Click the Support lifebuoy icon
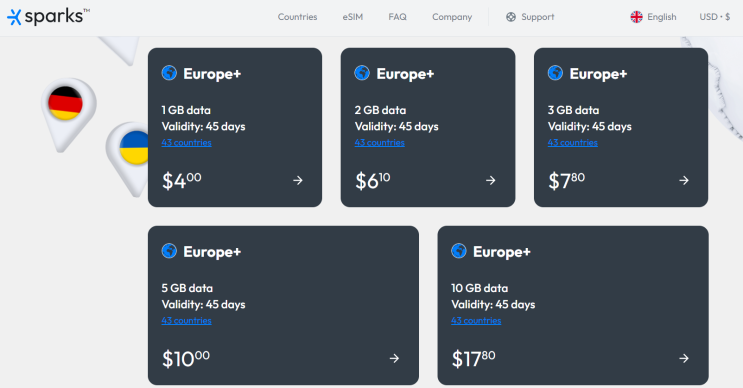 coord(511,17)
